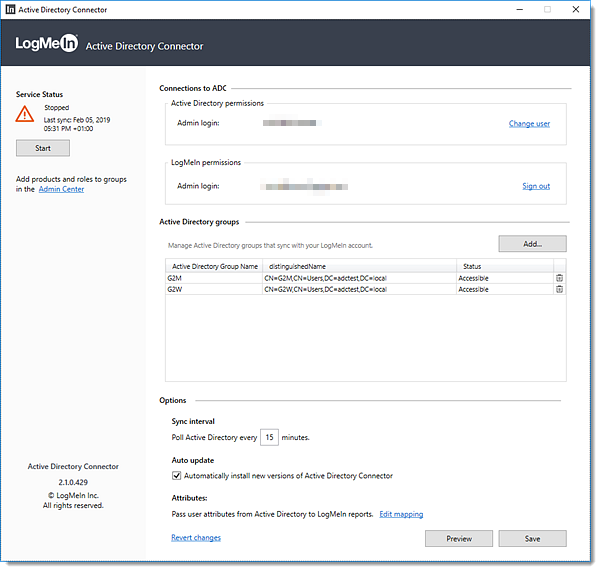Delete the G2M group with trash icon
This screenshot has height=571, width=600.
(x=559, y=278)
